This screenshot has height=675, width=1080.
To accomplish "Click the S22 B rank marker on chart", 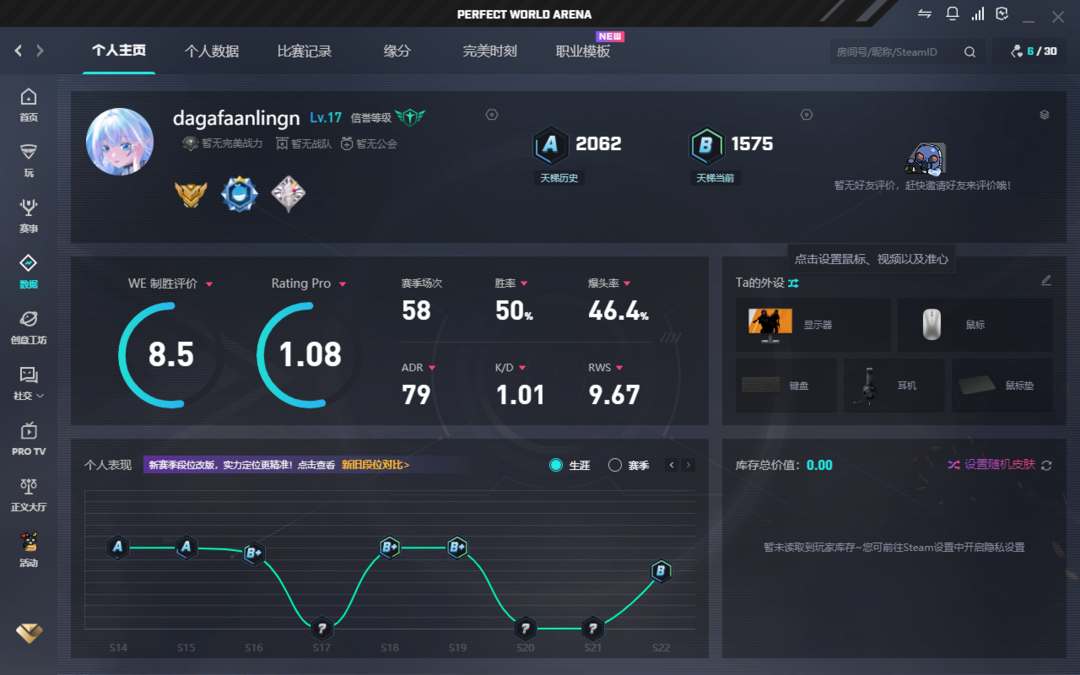I will 660,571.
